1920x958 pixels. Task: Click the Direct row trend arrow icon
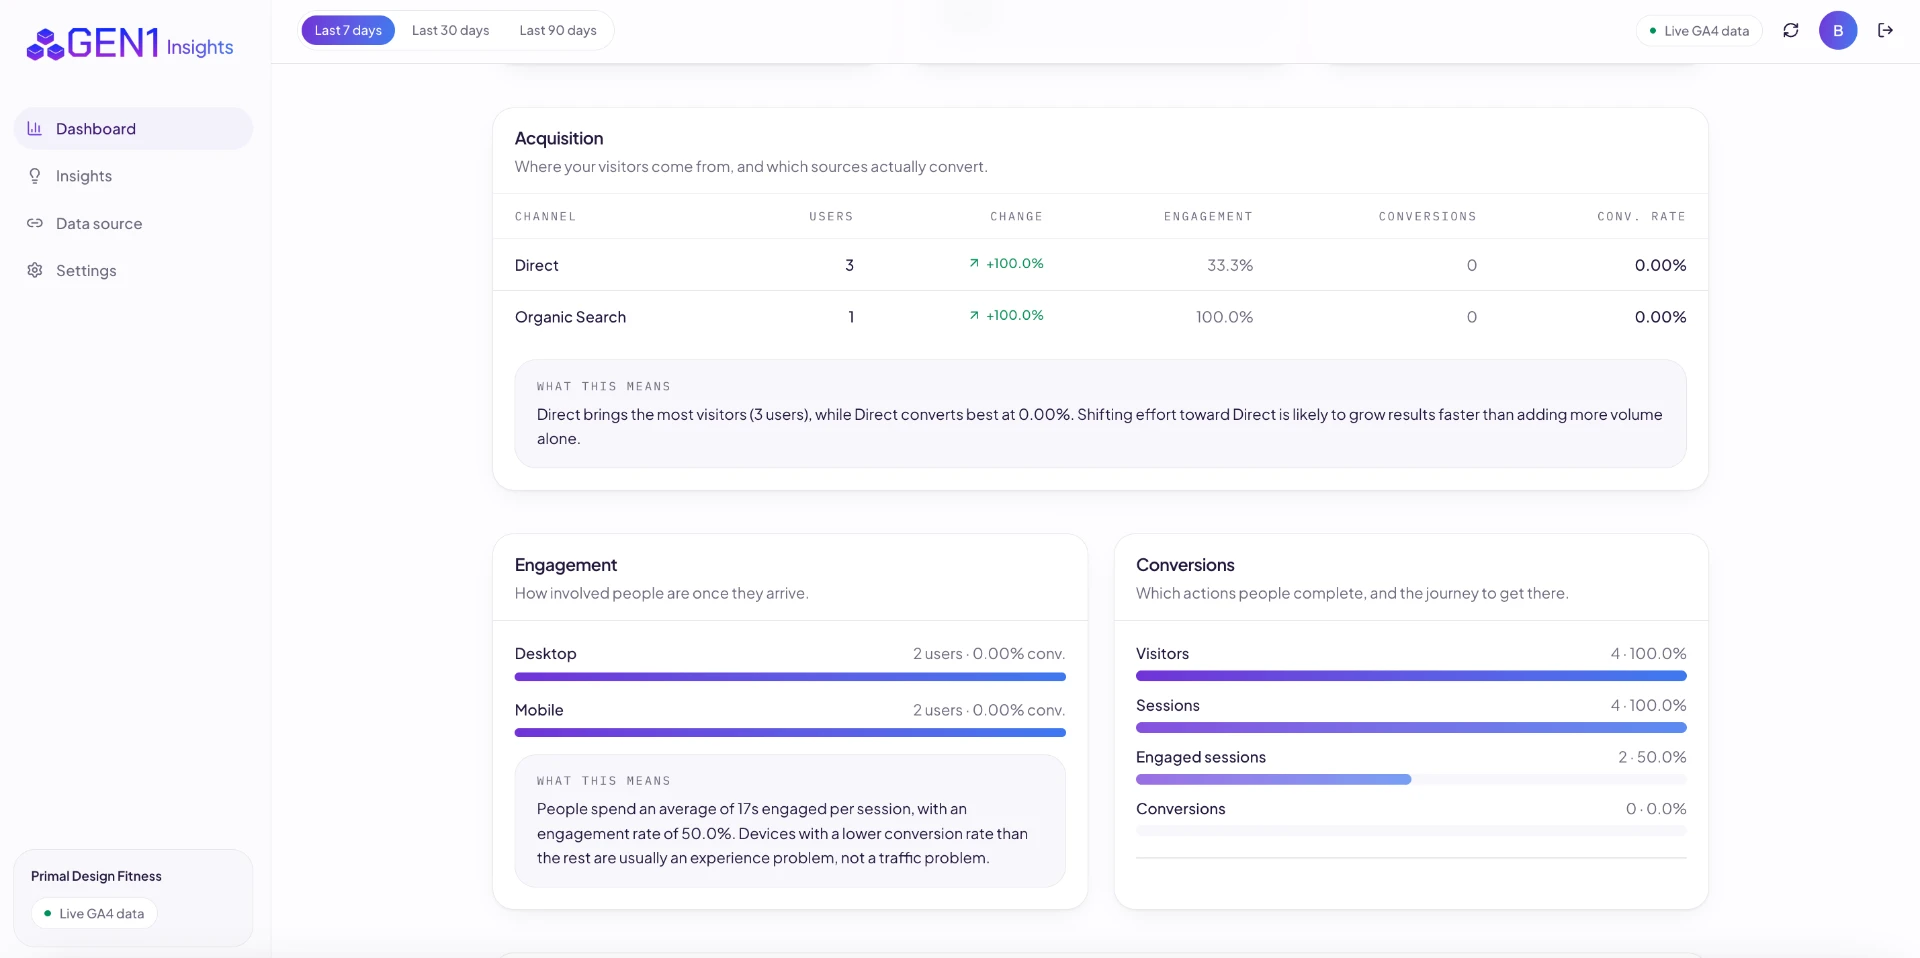(974, 263)
